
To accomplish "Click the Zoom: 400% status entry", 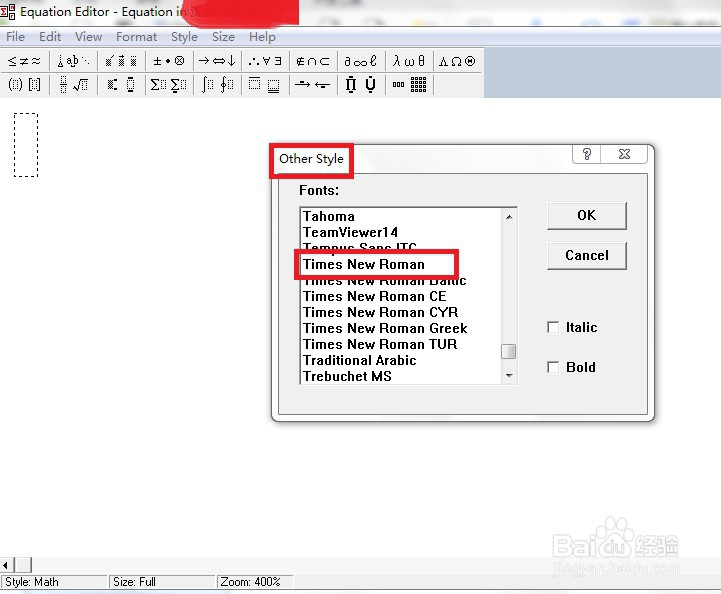I will tap(255, 582).
